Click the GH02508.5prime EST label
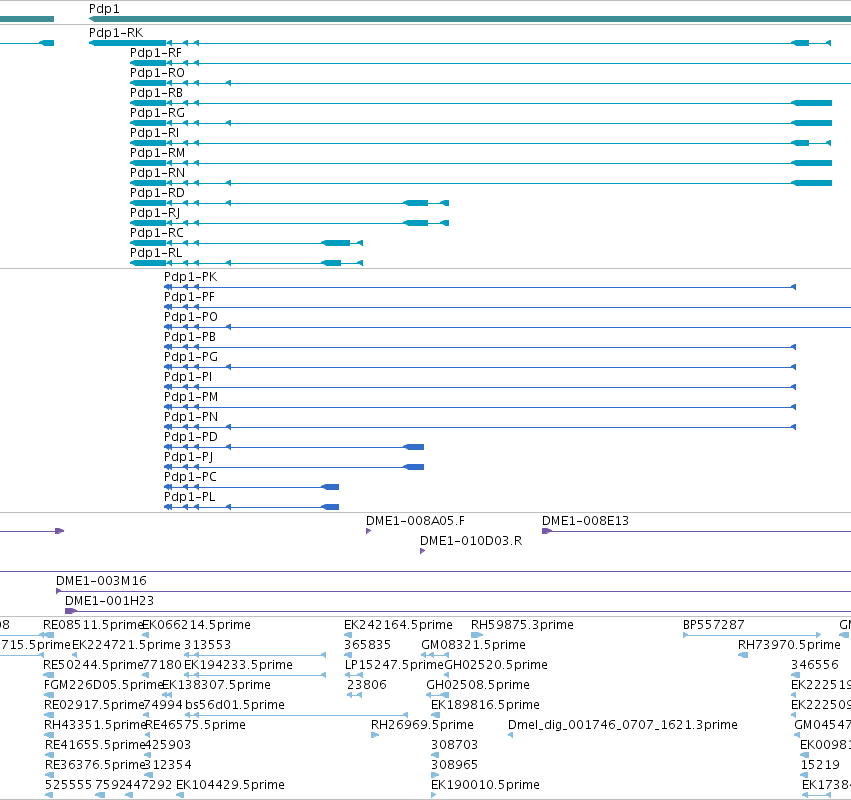The height and width of the screenshot is (800, 851). pyautogui.click(x=478, y=685)
